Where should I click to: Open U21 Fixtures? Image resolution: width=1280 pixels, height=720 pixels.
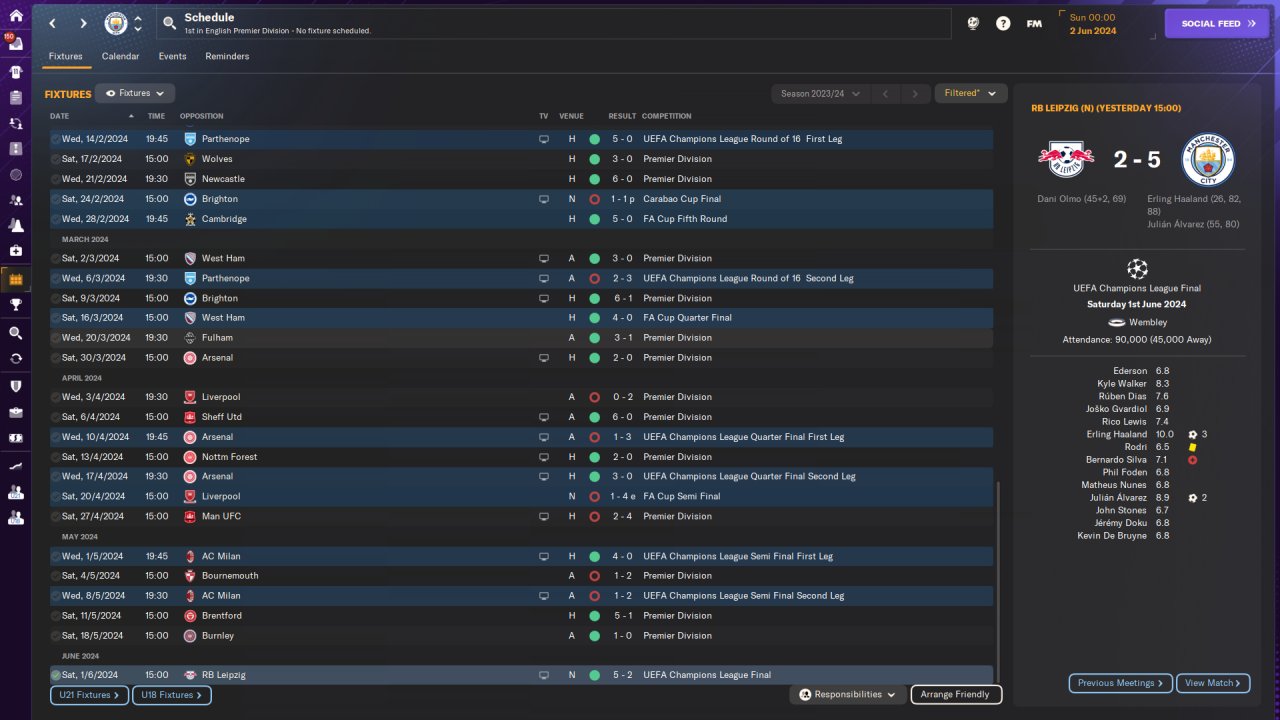[x=89, y=695]
